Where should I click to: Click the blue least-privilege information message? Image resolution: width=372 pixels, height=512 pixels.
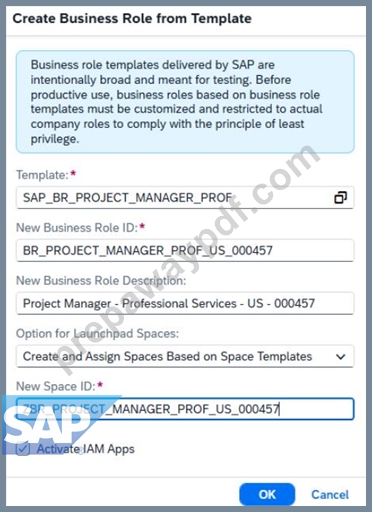tap(185, 102)
